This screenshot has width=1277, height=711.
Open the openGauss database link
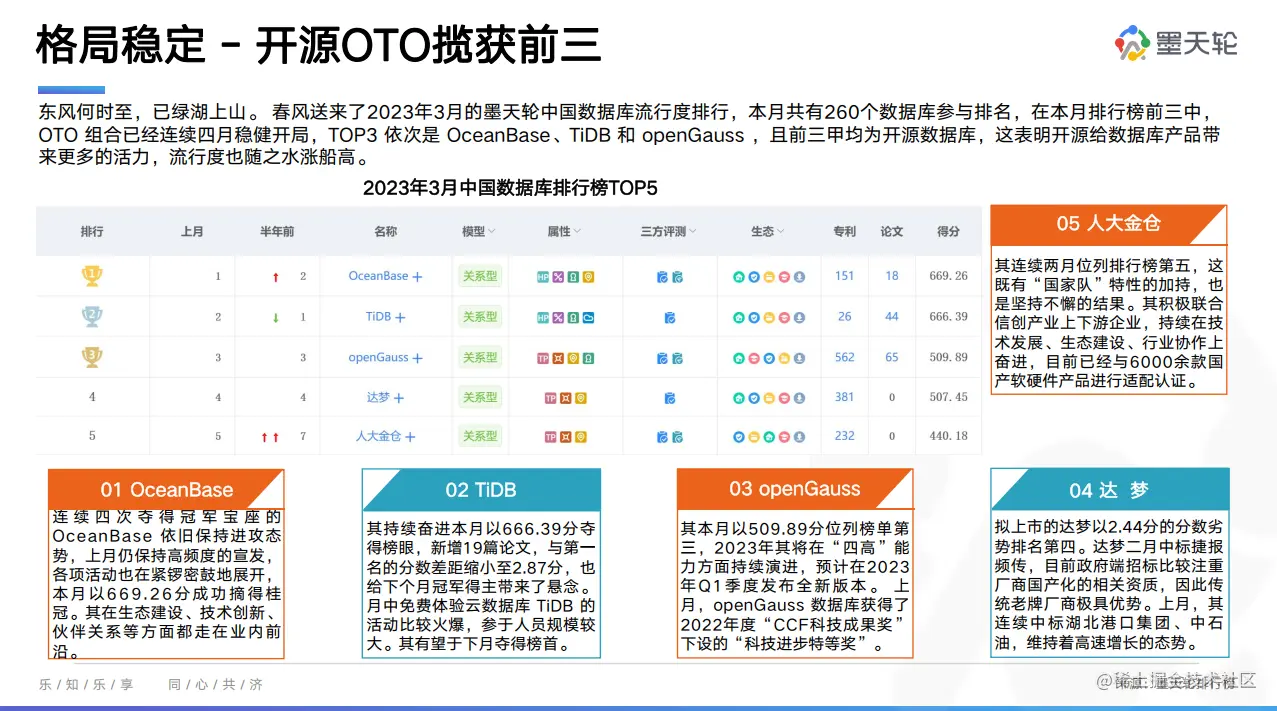378,358
